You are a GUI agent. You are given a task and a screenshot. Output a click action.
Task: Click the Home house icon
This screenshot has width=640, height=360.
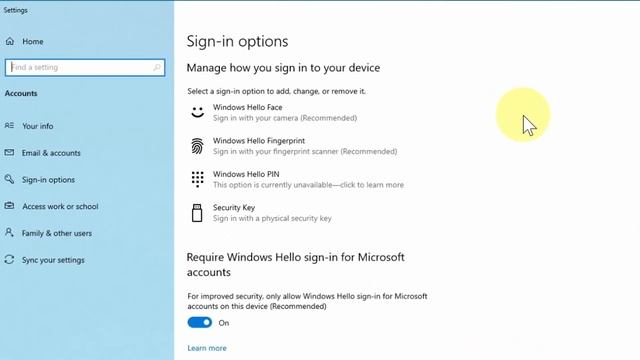(10, 41)
